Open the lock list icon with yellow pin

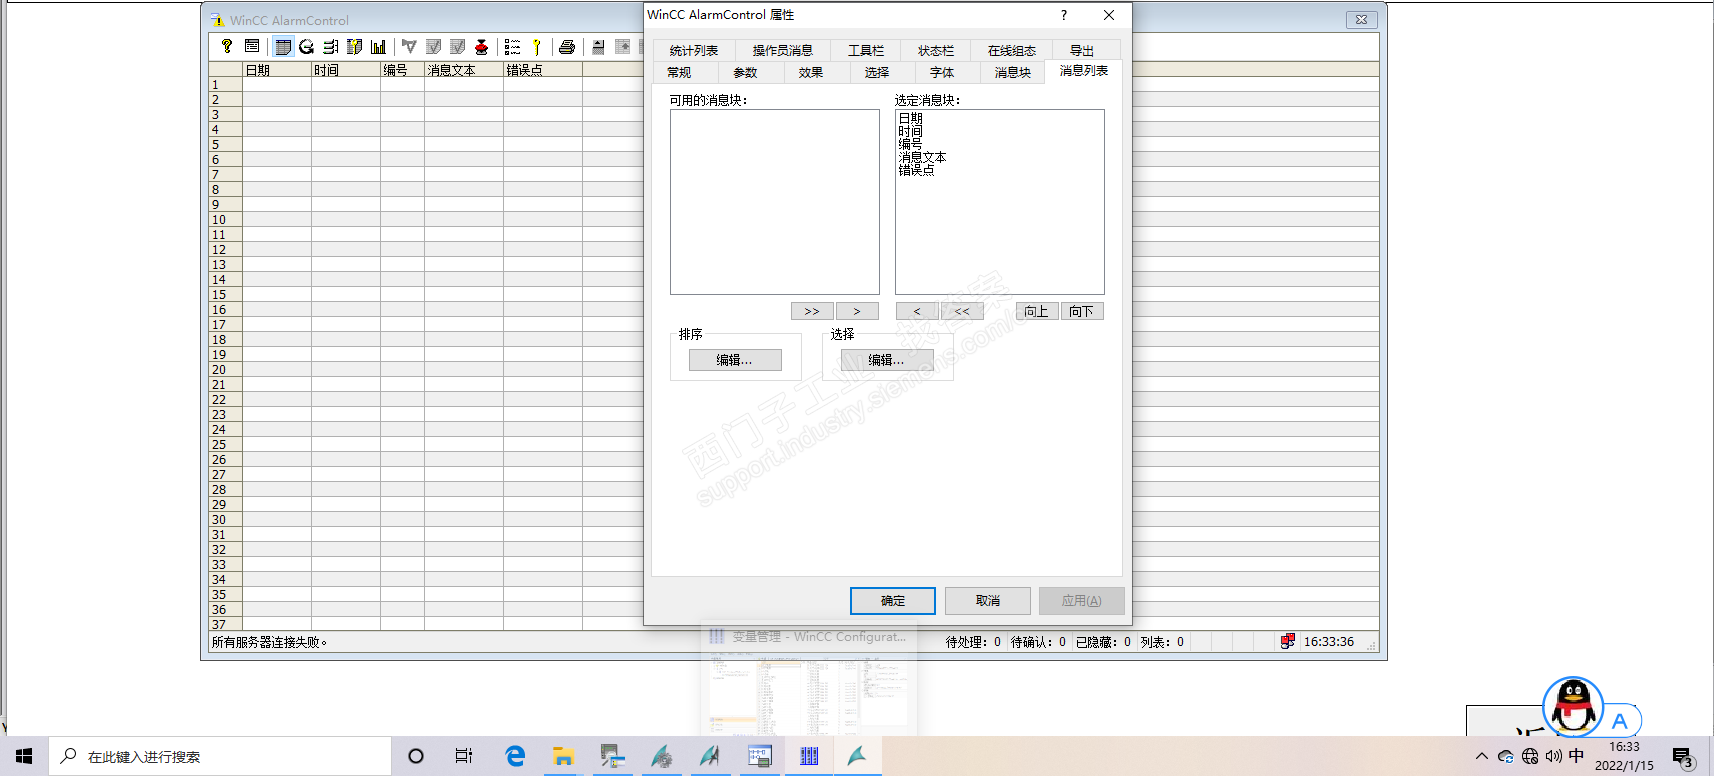tap(354, 46)
